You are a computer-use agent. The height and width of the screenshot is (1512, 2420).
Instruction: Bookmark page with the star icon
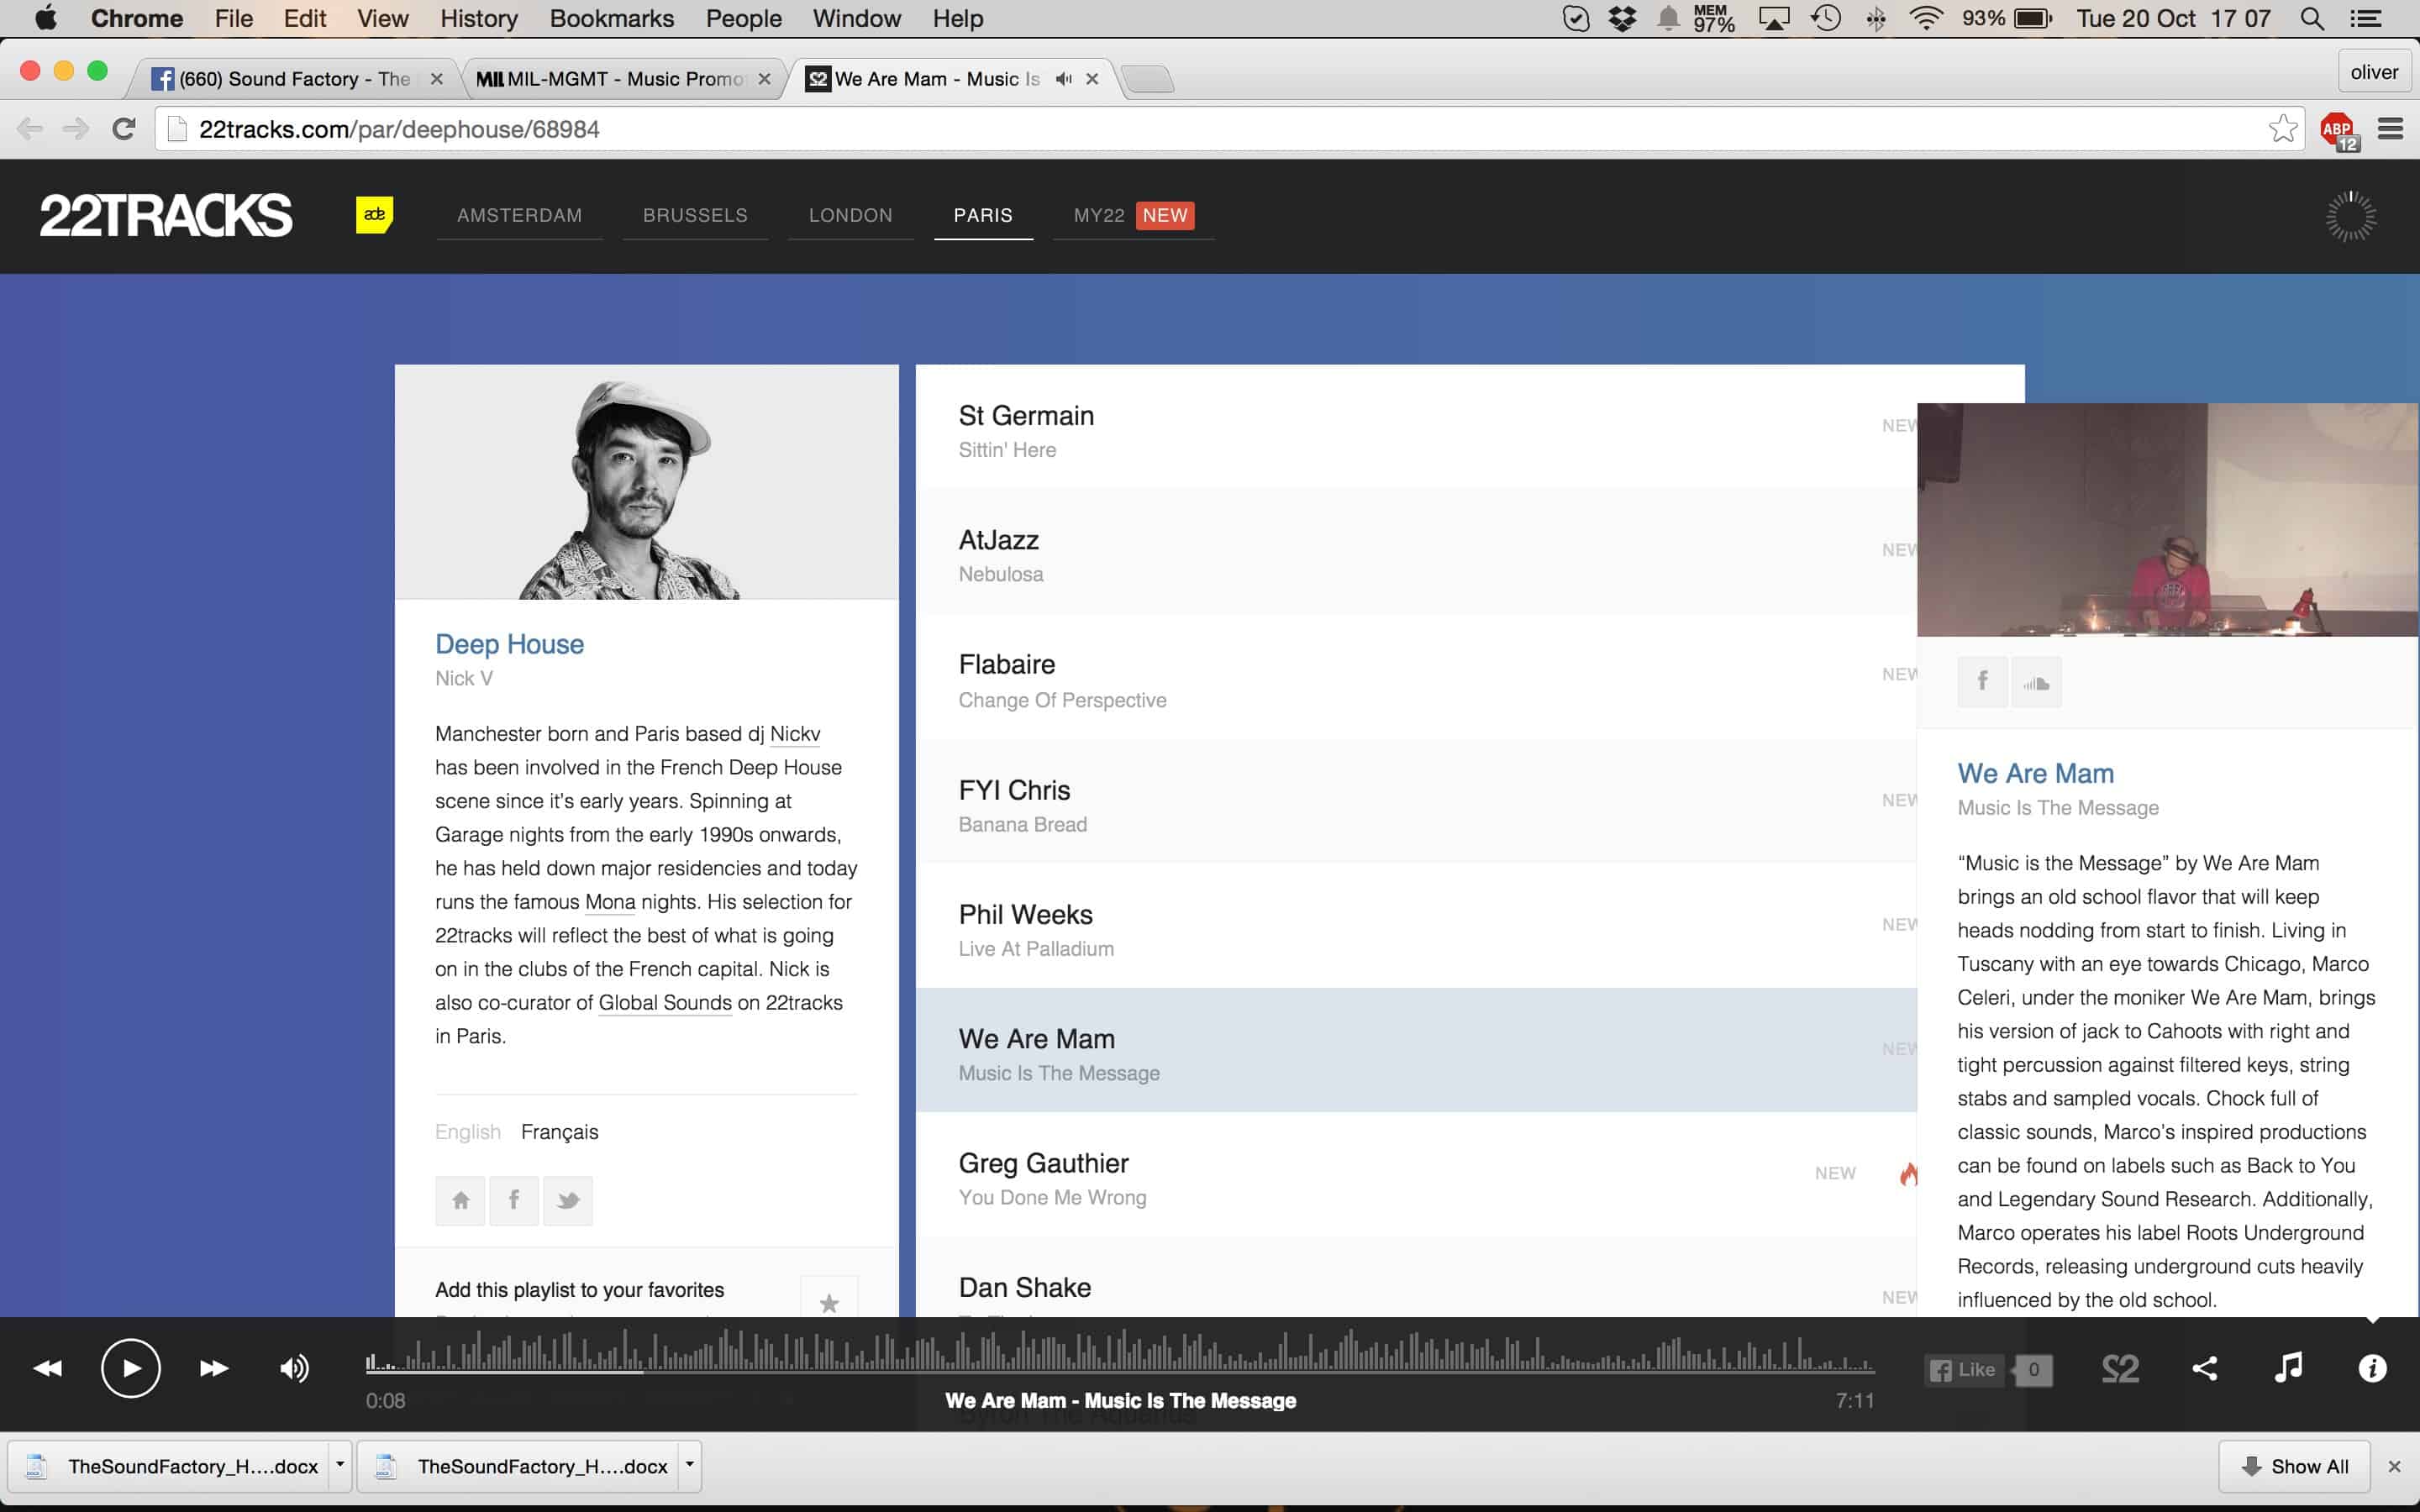tap(2282, 129)
